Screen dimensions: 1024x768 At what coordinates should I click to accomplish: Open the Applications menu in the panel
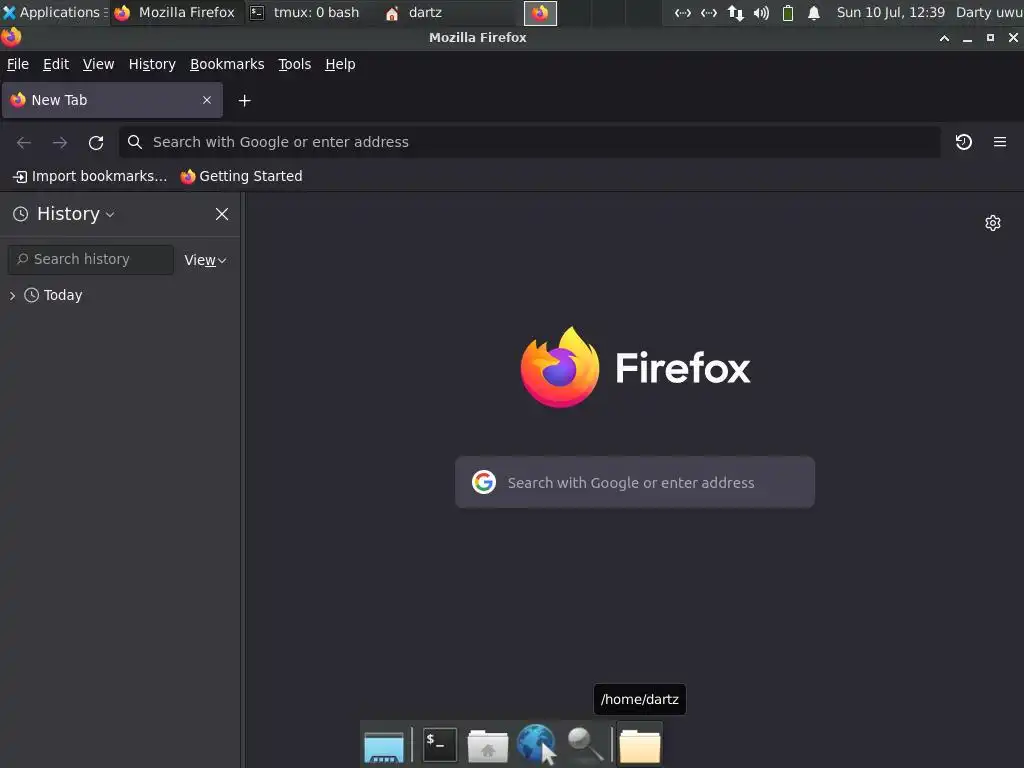[55, 12]
